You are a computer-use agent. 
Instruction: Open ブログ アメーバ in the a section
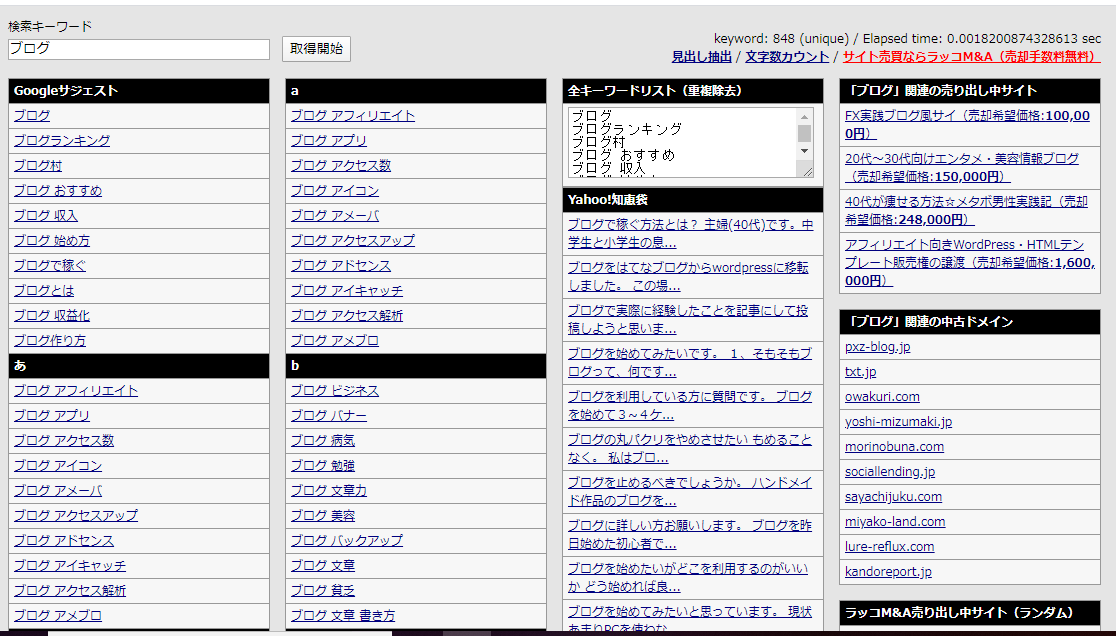(335, 216)
